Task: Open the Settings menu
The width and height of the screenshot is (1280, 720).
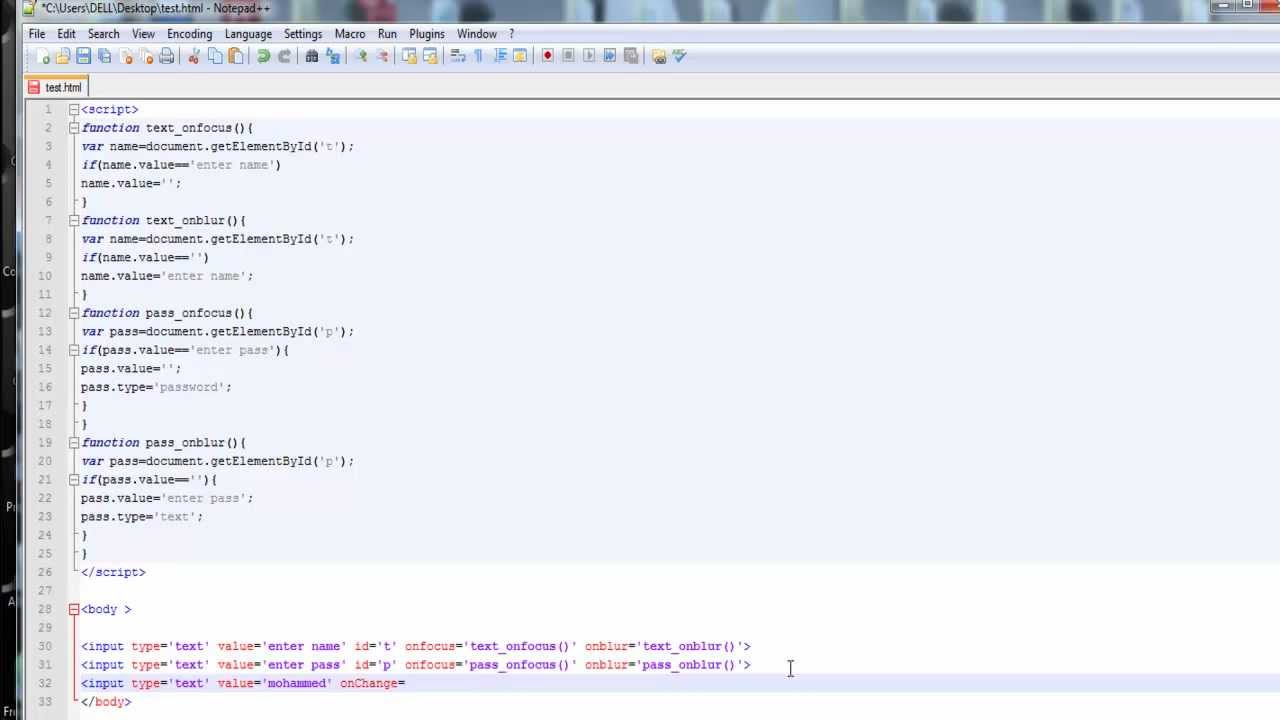Action: (303, 34)
